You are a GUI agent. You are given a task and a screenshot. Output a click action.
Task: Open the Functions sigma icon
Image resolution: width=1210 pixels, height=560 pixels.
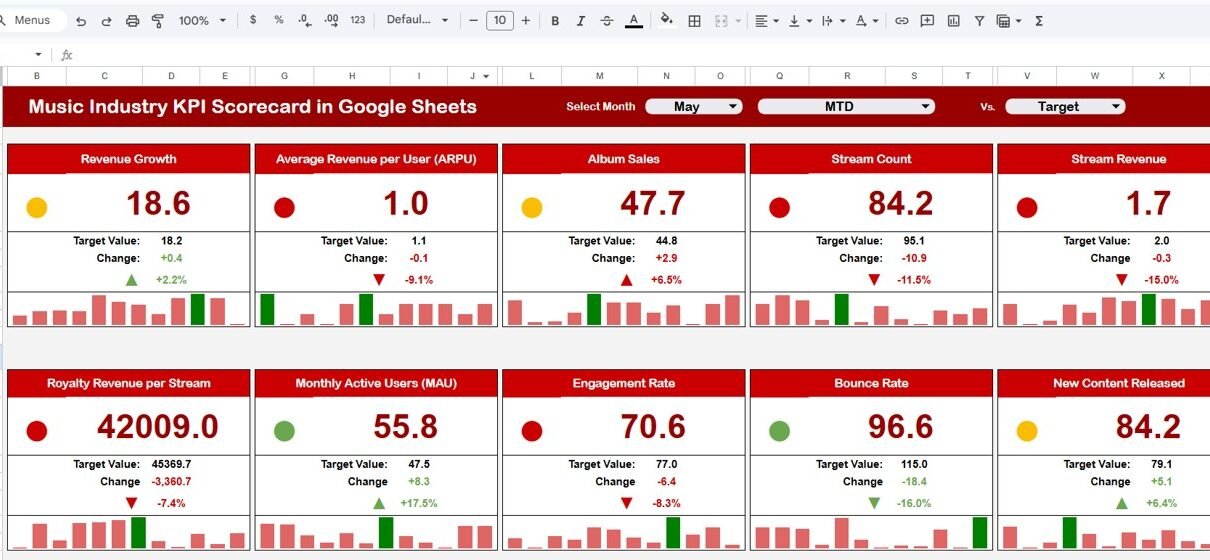pyautogui.click(x=1039, y=20)
